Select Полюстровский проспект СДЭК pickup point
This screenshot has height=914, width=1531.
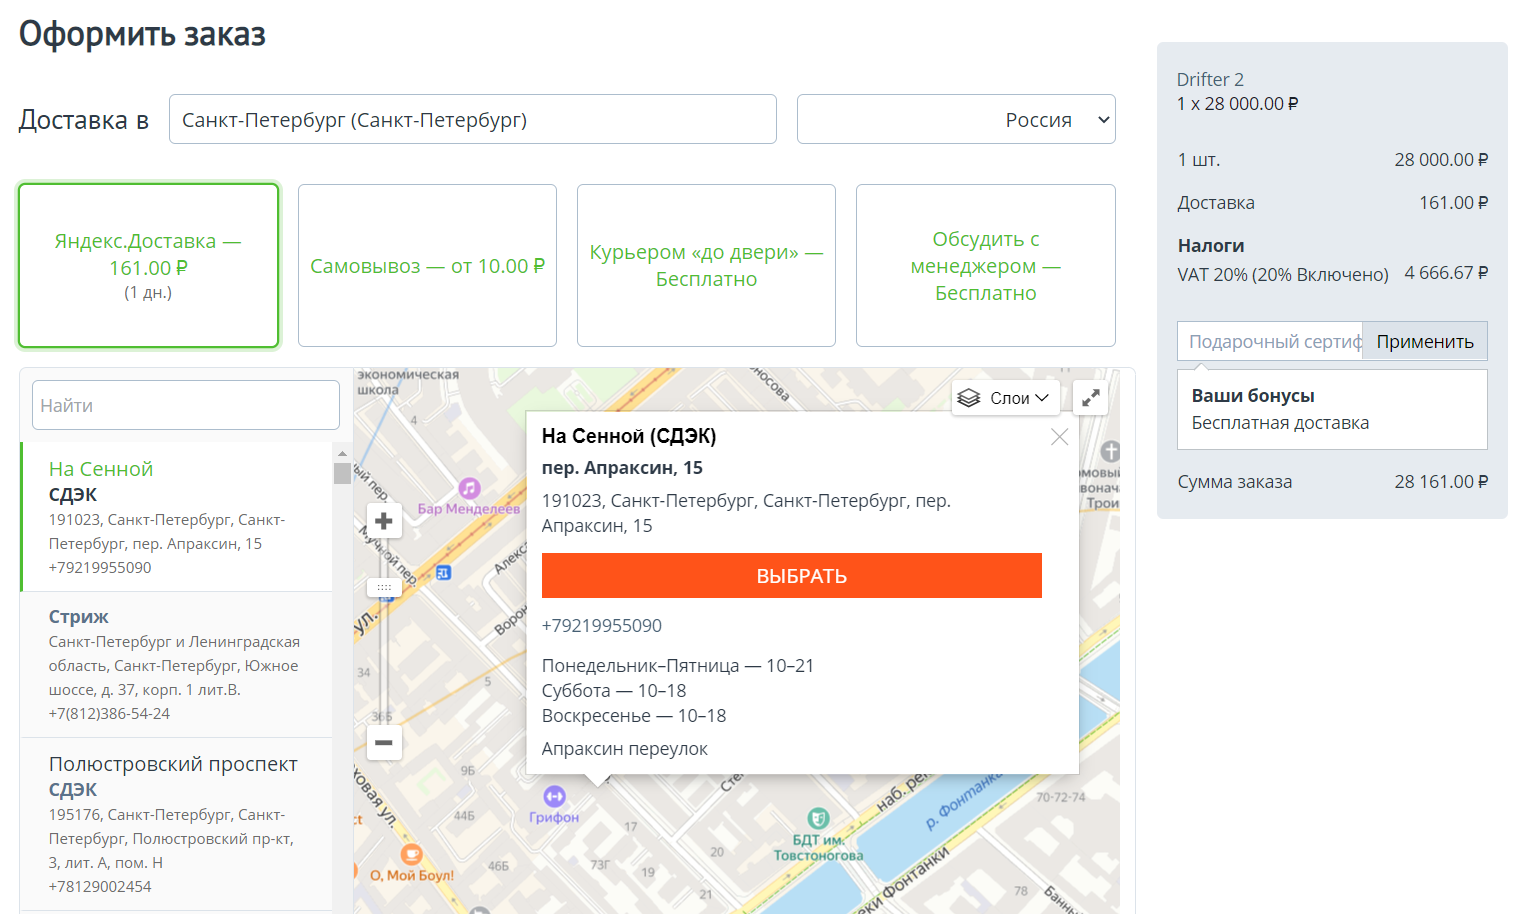(176, 823)
